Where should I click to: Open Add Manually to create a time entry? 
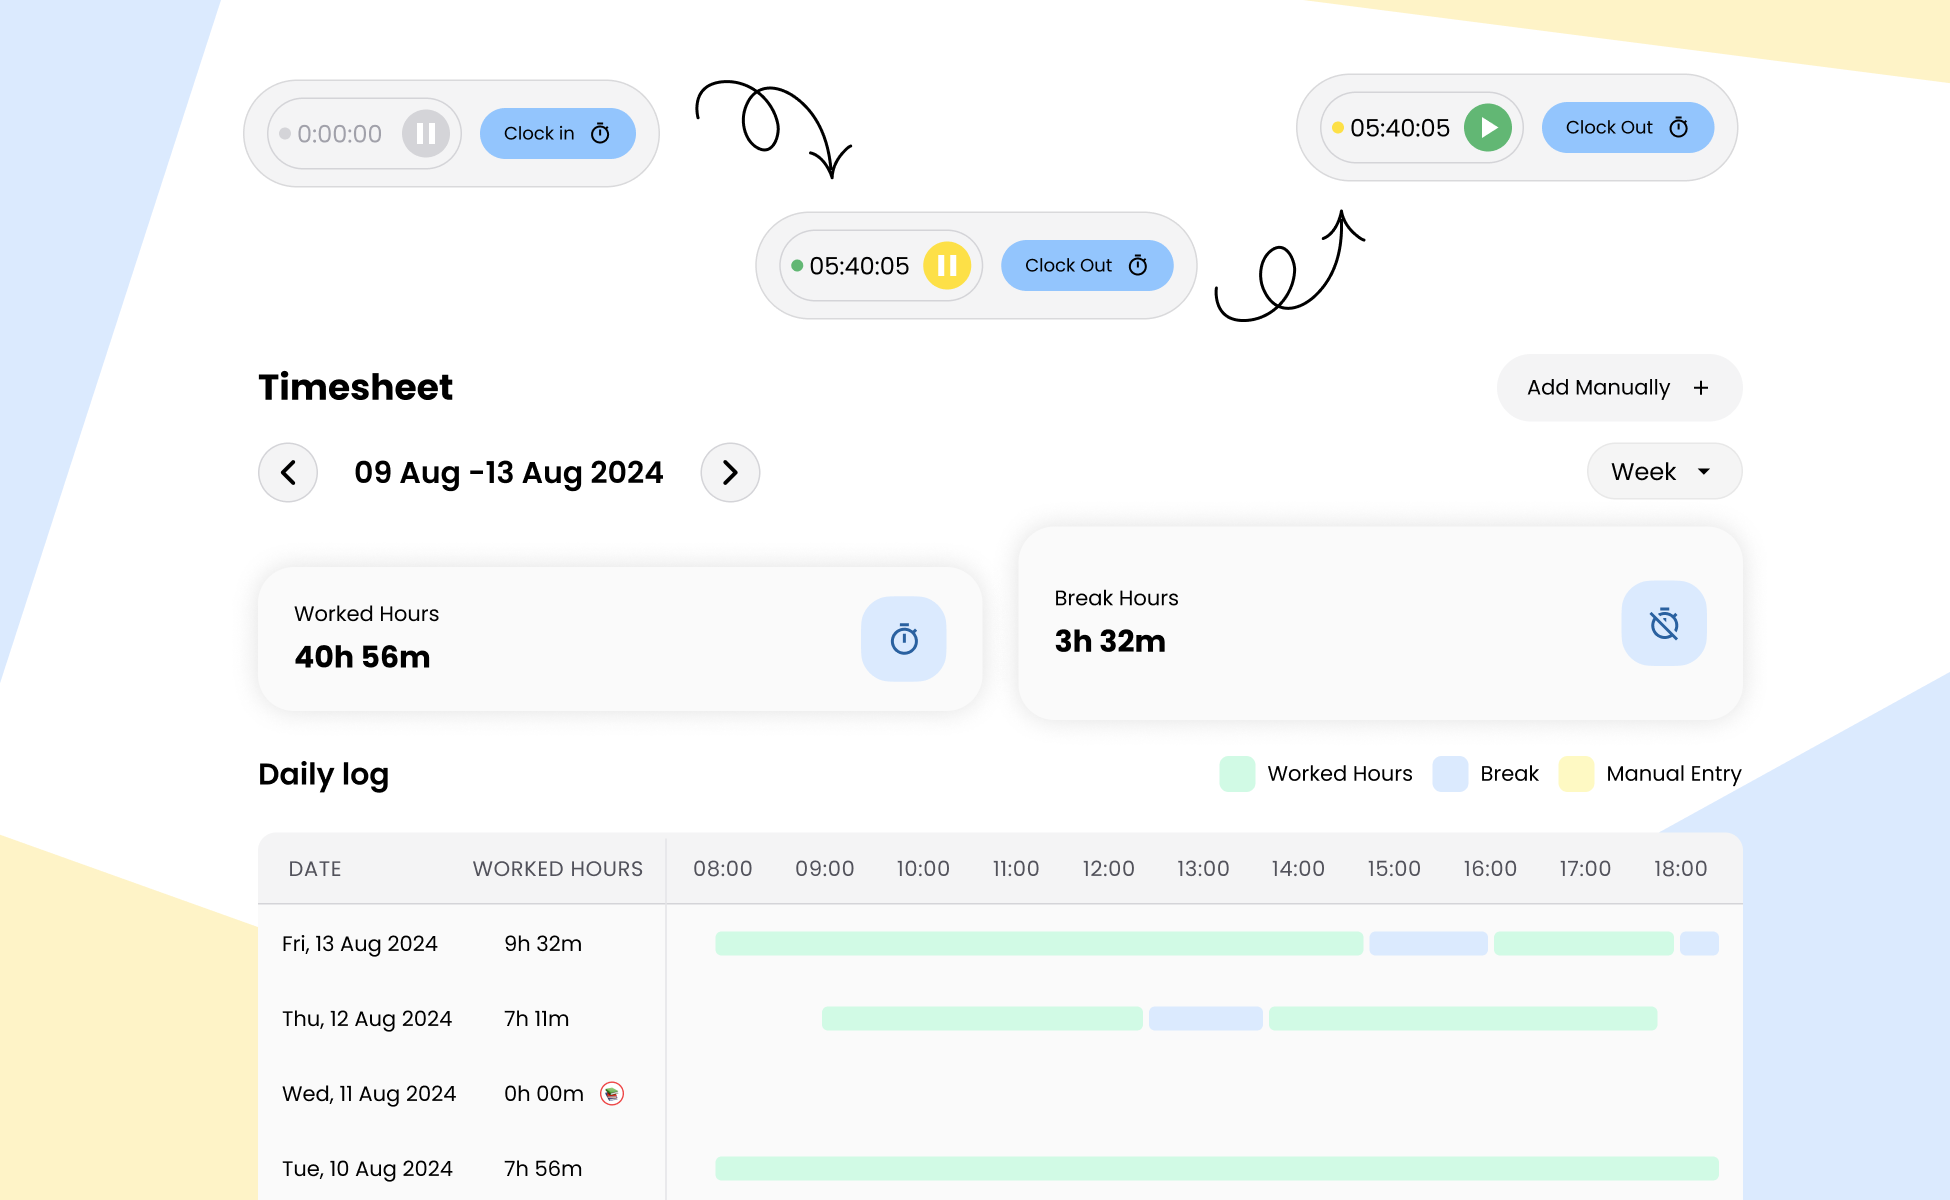point(1618,388)
